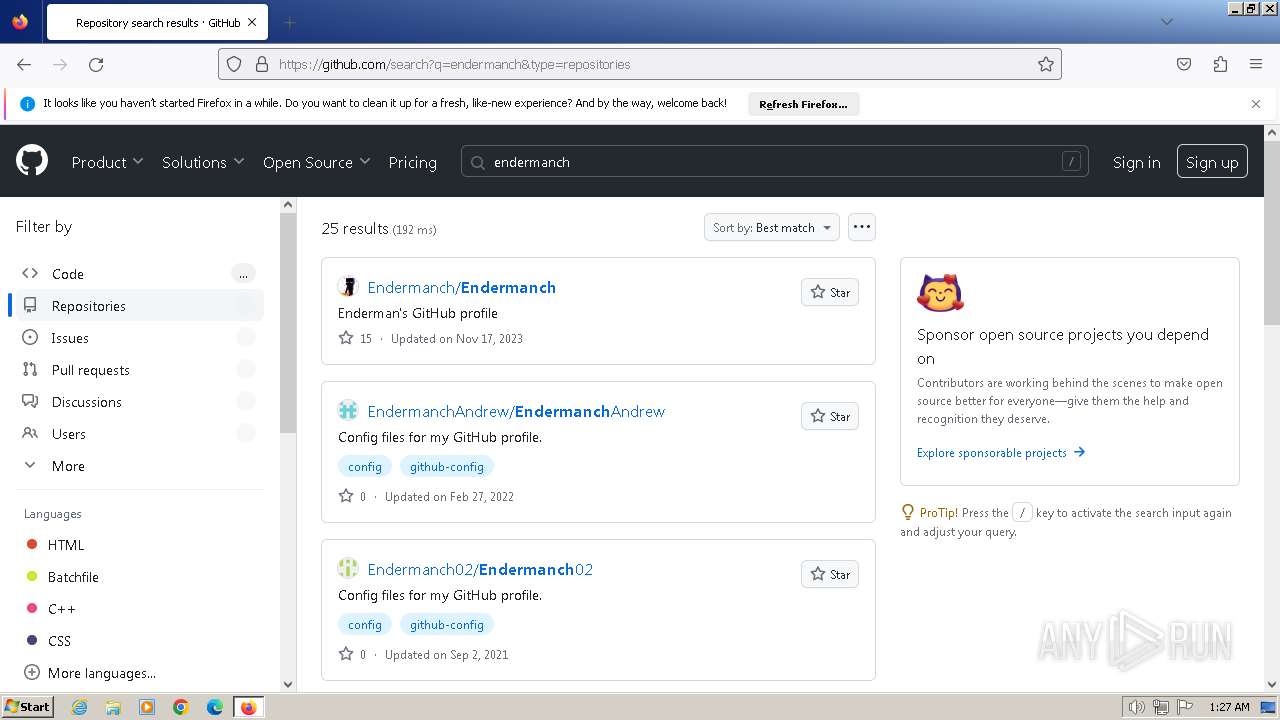Expand the Solutions navigation dropdown
1280x720 pixels.
(x=203, y=162)
